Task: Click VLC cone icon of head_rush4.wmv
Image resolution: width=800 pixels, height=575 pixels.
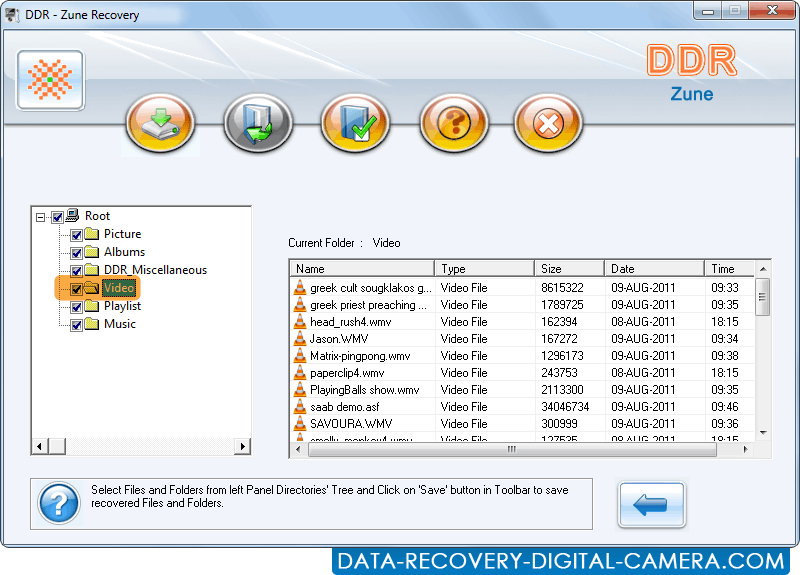Action: 300,321
